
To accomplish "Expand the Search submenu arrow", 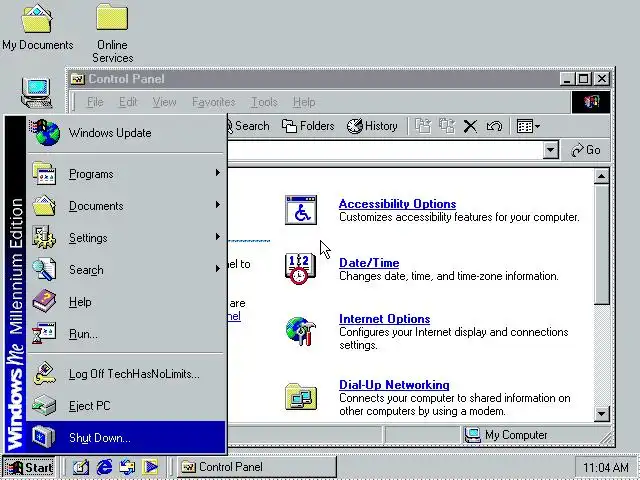I will click(x=218, y=269).
